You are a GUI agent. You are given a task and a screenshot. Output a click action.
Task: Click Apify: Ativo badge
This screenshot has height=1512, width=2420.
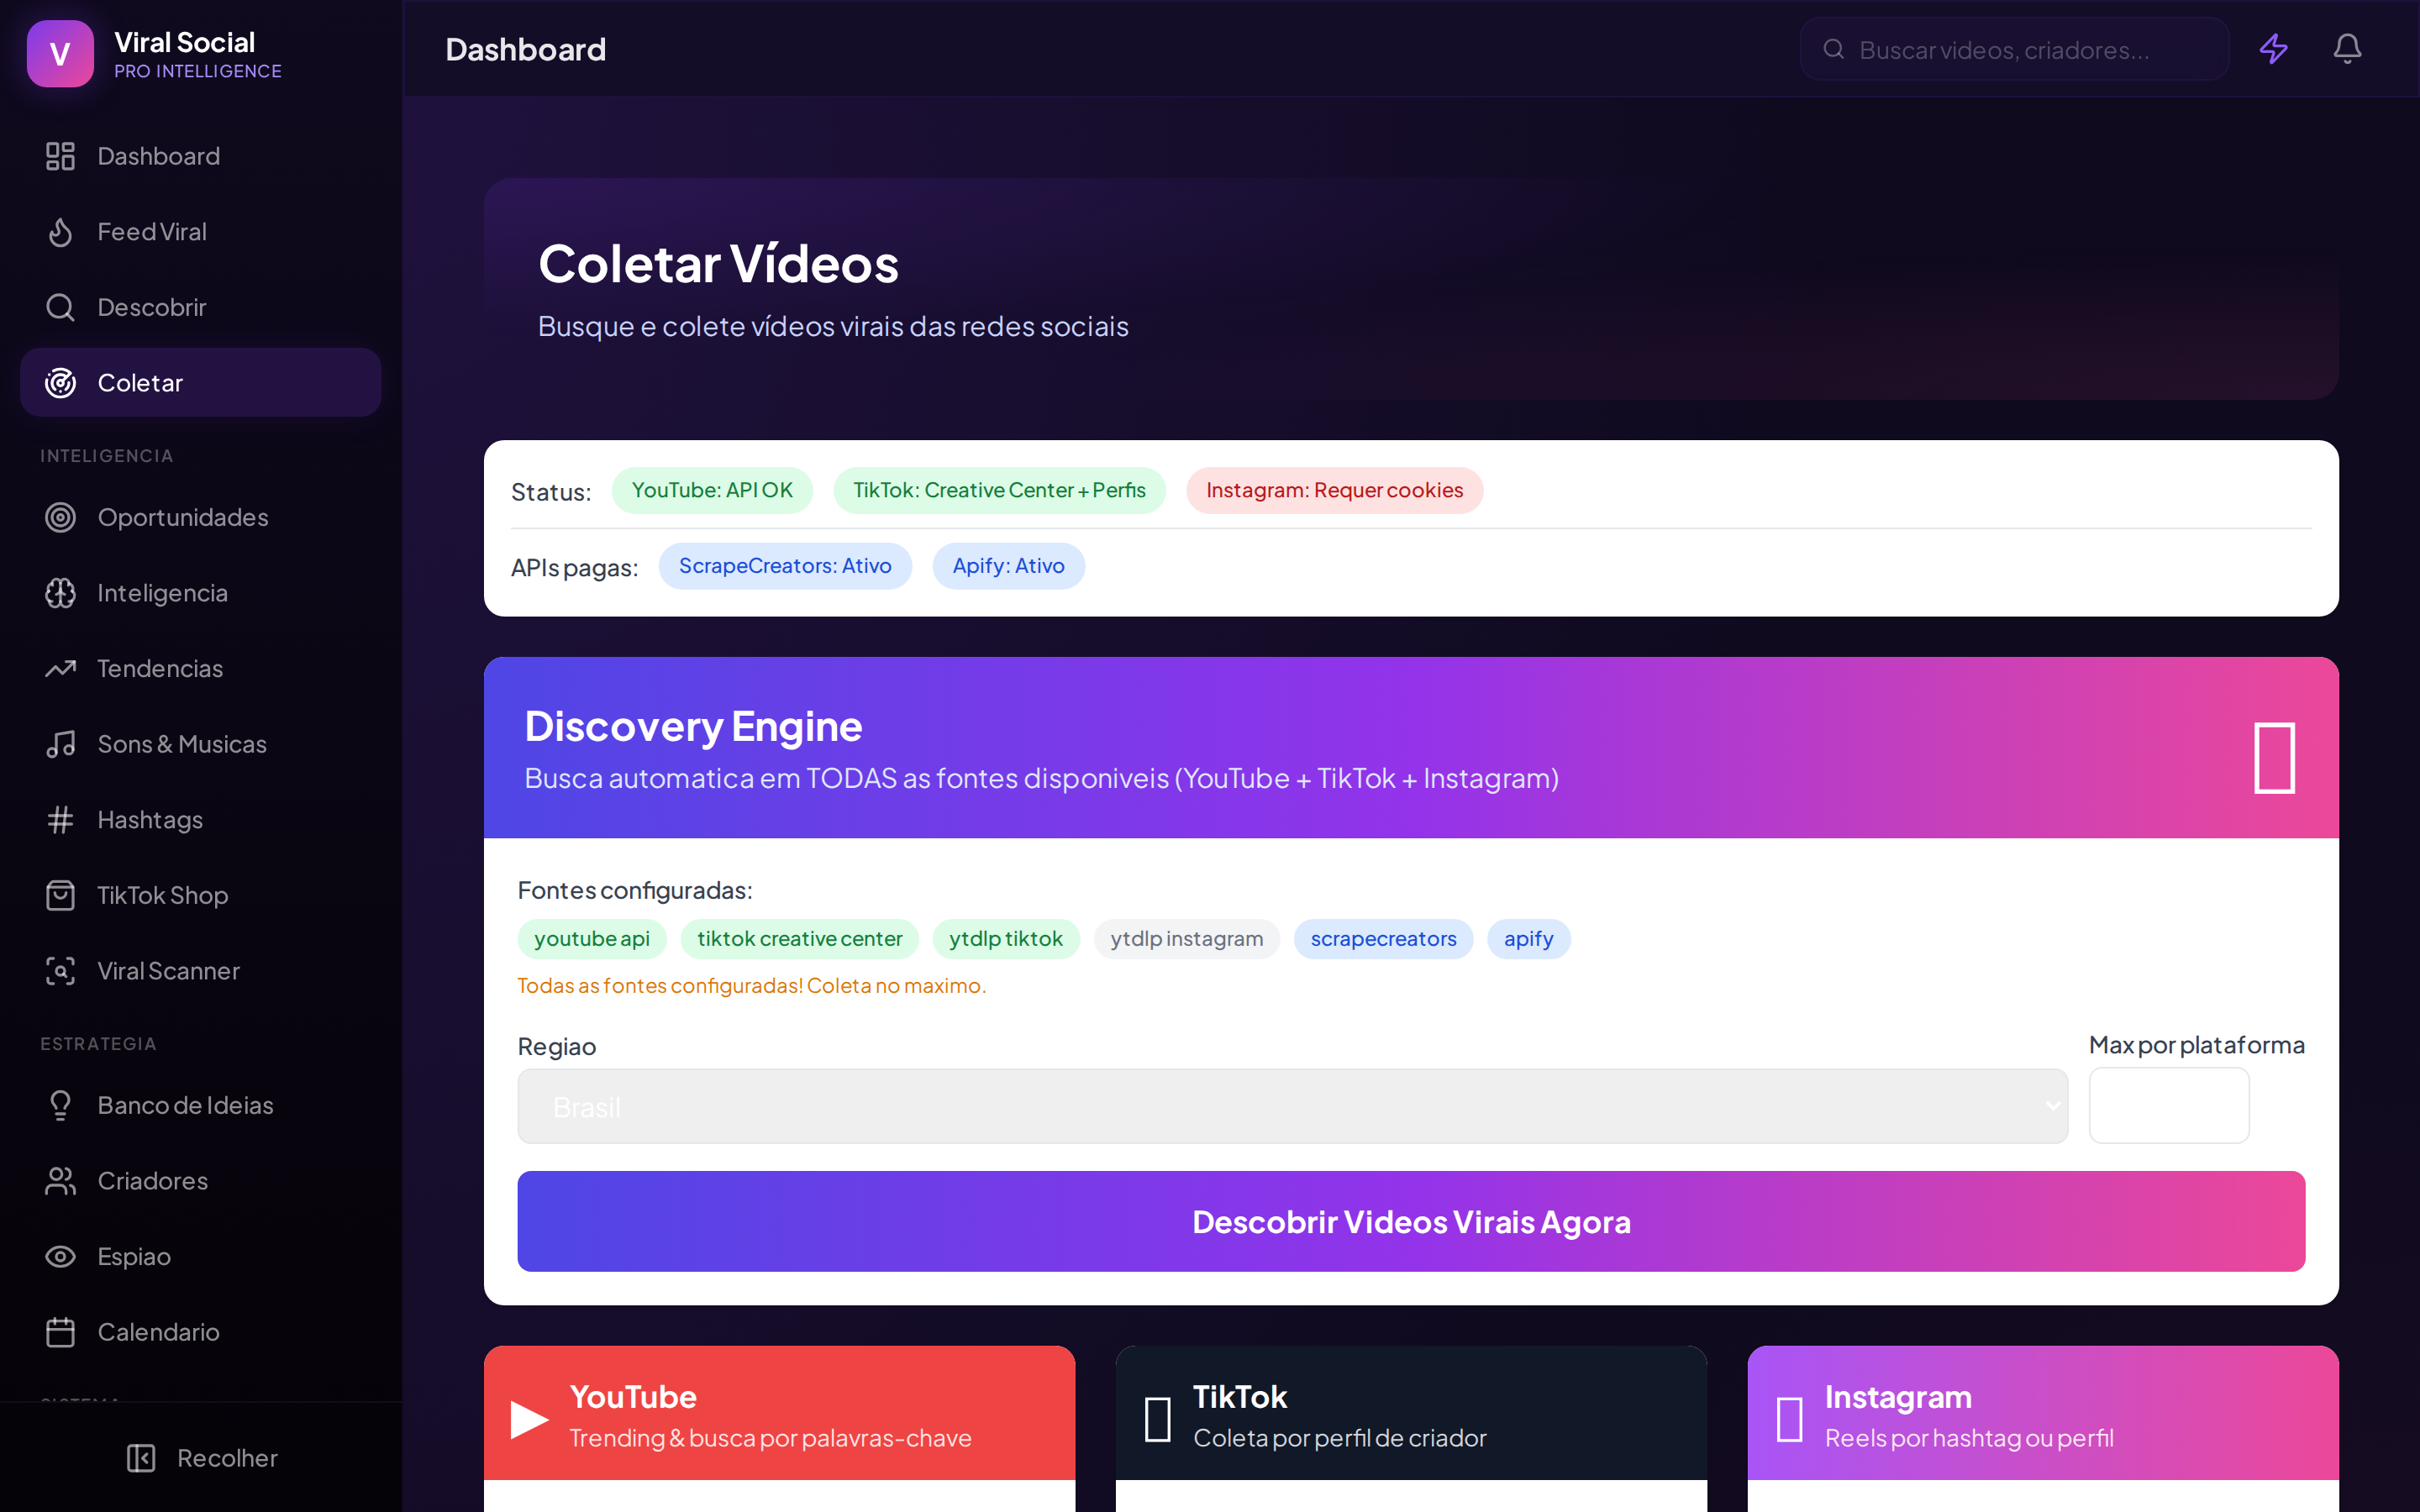(1008, 566)
